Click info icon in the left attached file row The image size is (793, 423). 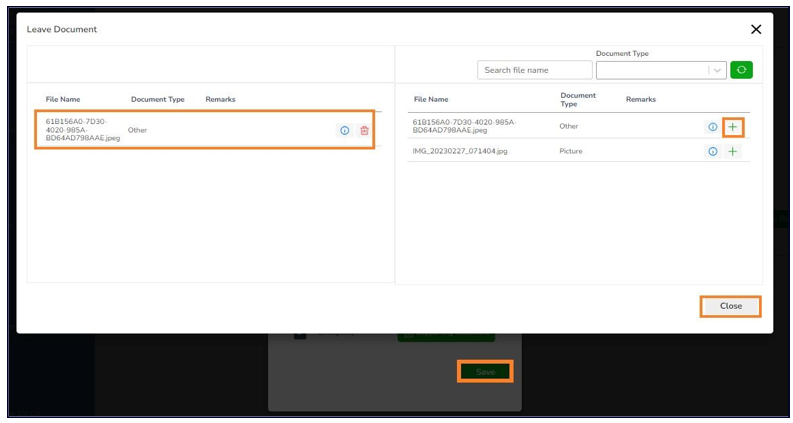click(x=345, y=130)
